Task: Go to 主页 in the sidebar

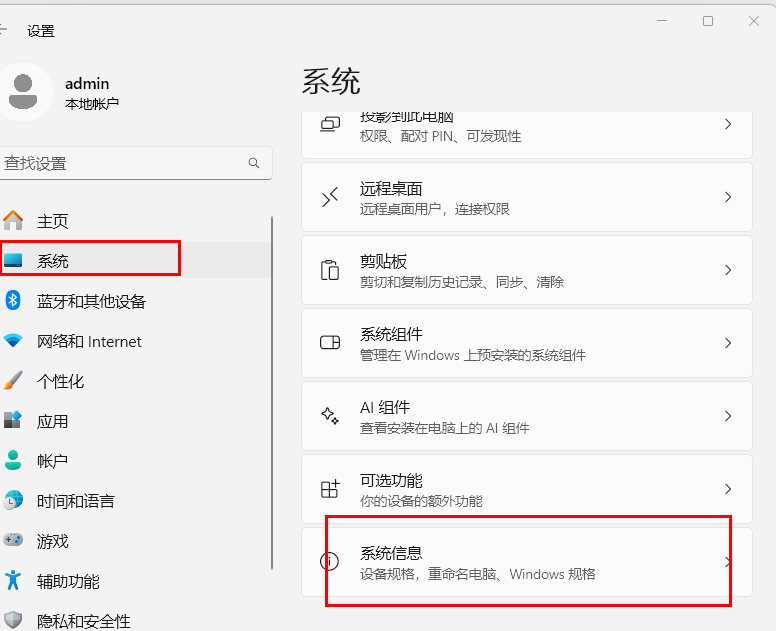Action: coord(135,221)
